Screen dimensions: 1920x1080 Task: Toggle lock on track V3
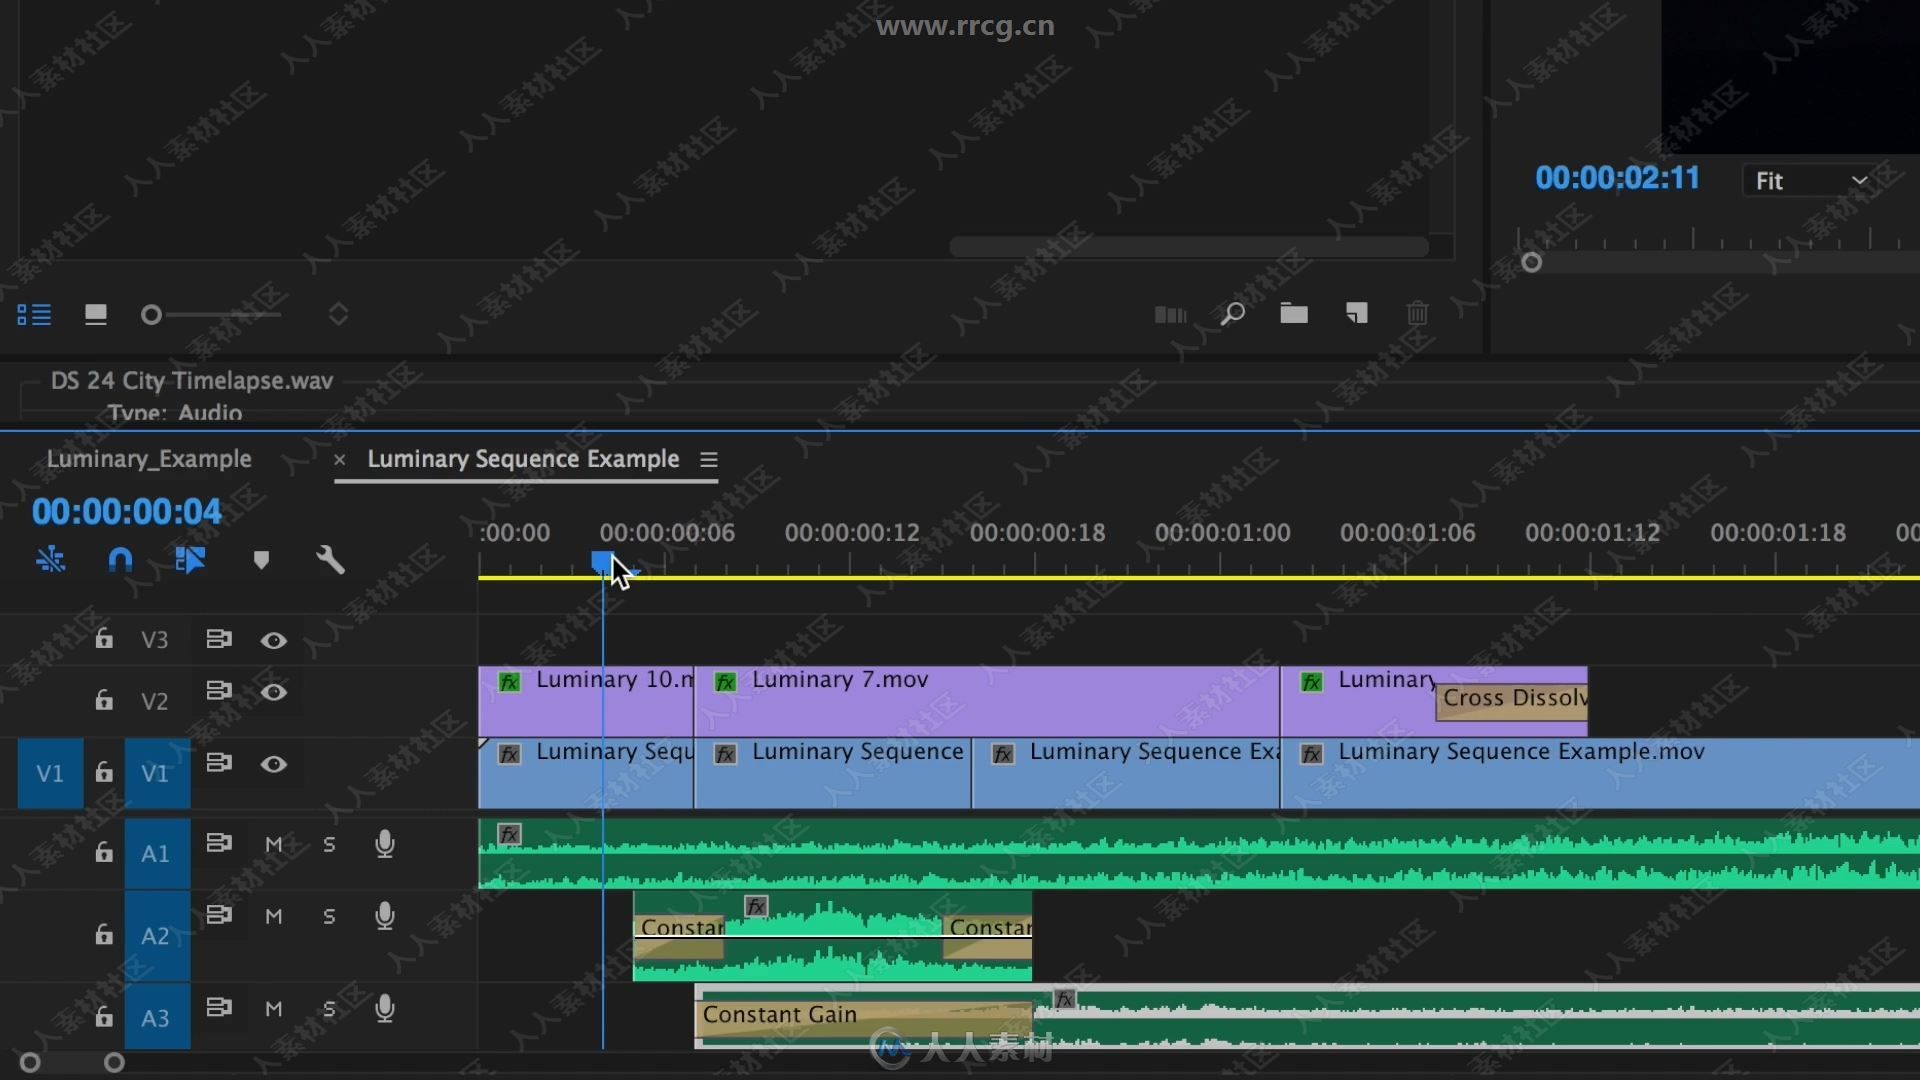point(103,639)
